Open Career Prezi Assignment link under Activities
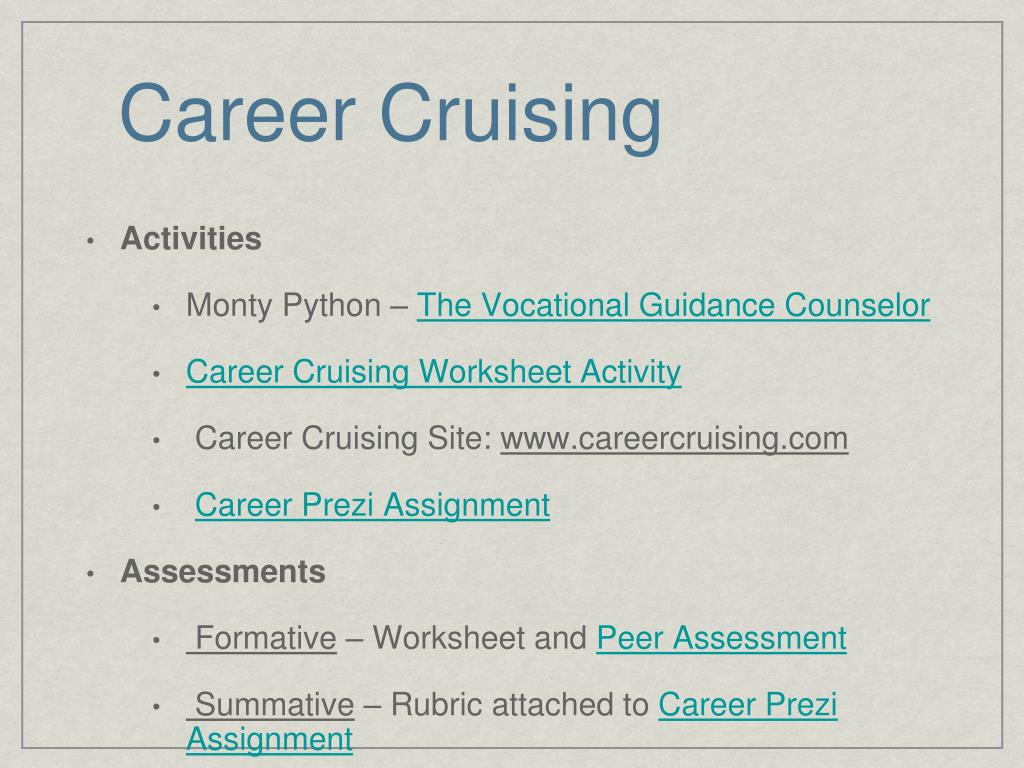1024x768 pixels. point(372,505)
